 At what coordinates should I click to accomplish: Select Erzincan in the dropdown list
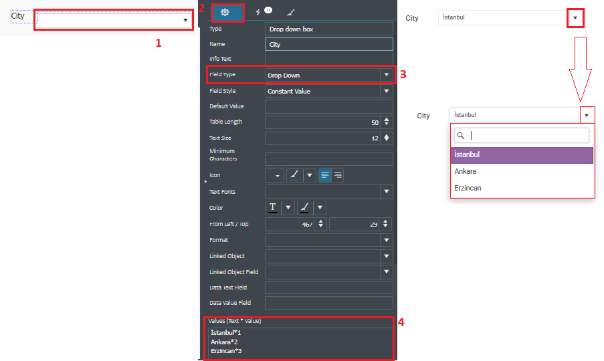(x=522, y=188)
